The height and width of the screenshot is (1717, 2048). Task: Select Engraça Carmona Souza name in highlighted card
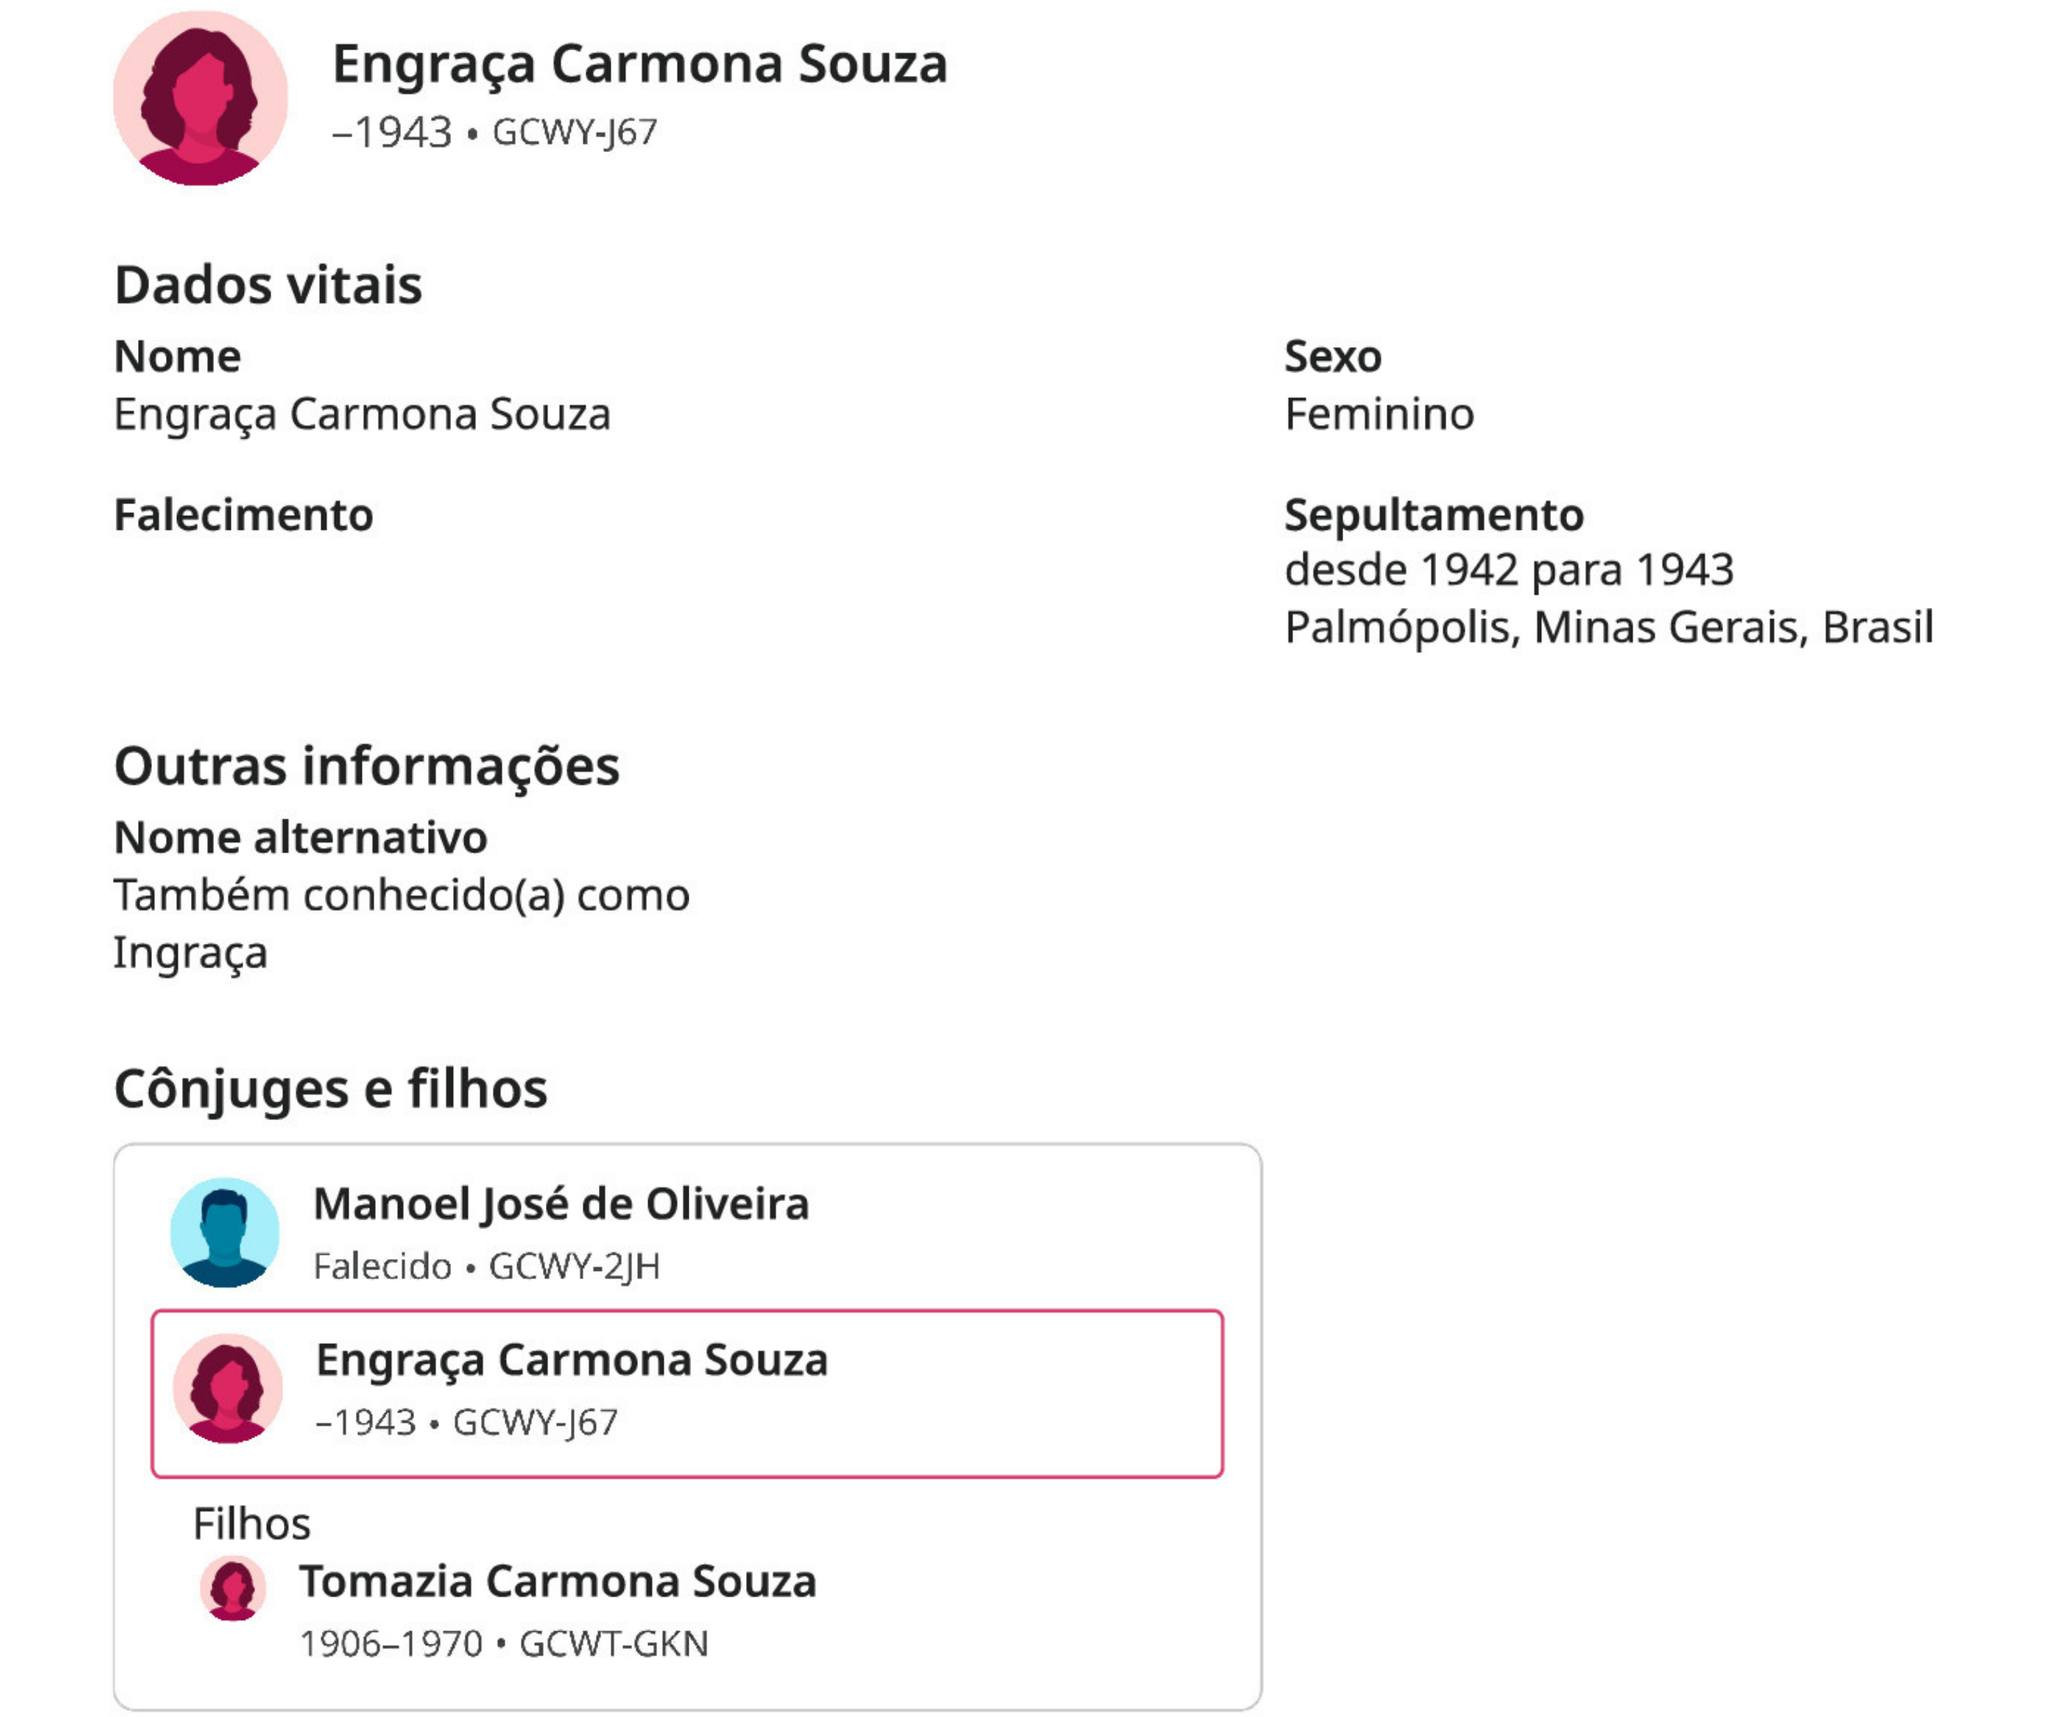571,1360
